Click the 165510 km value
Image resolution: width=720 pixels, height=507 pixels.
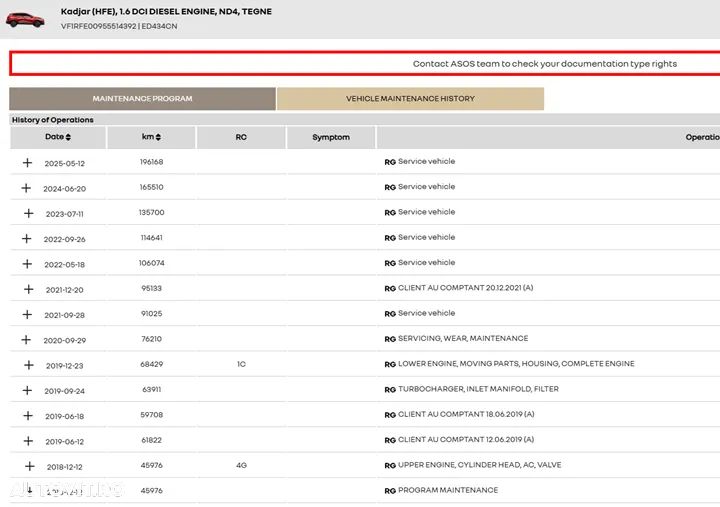pos(152,187)
